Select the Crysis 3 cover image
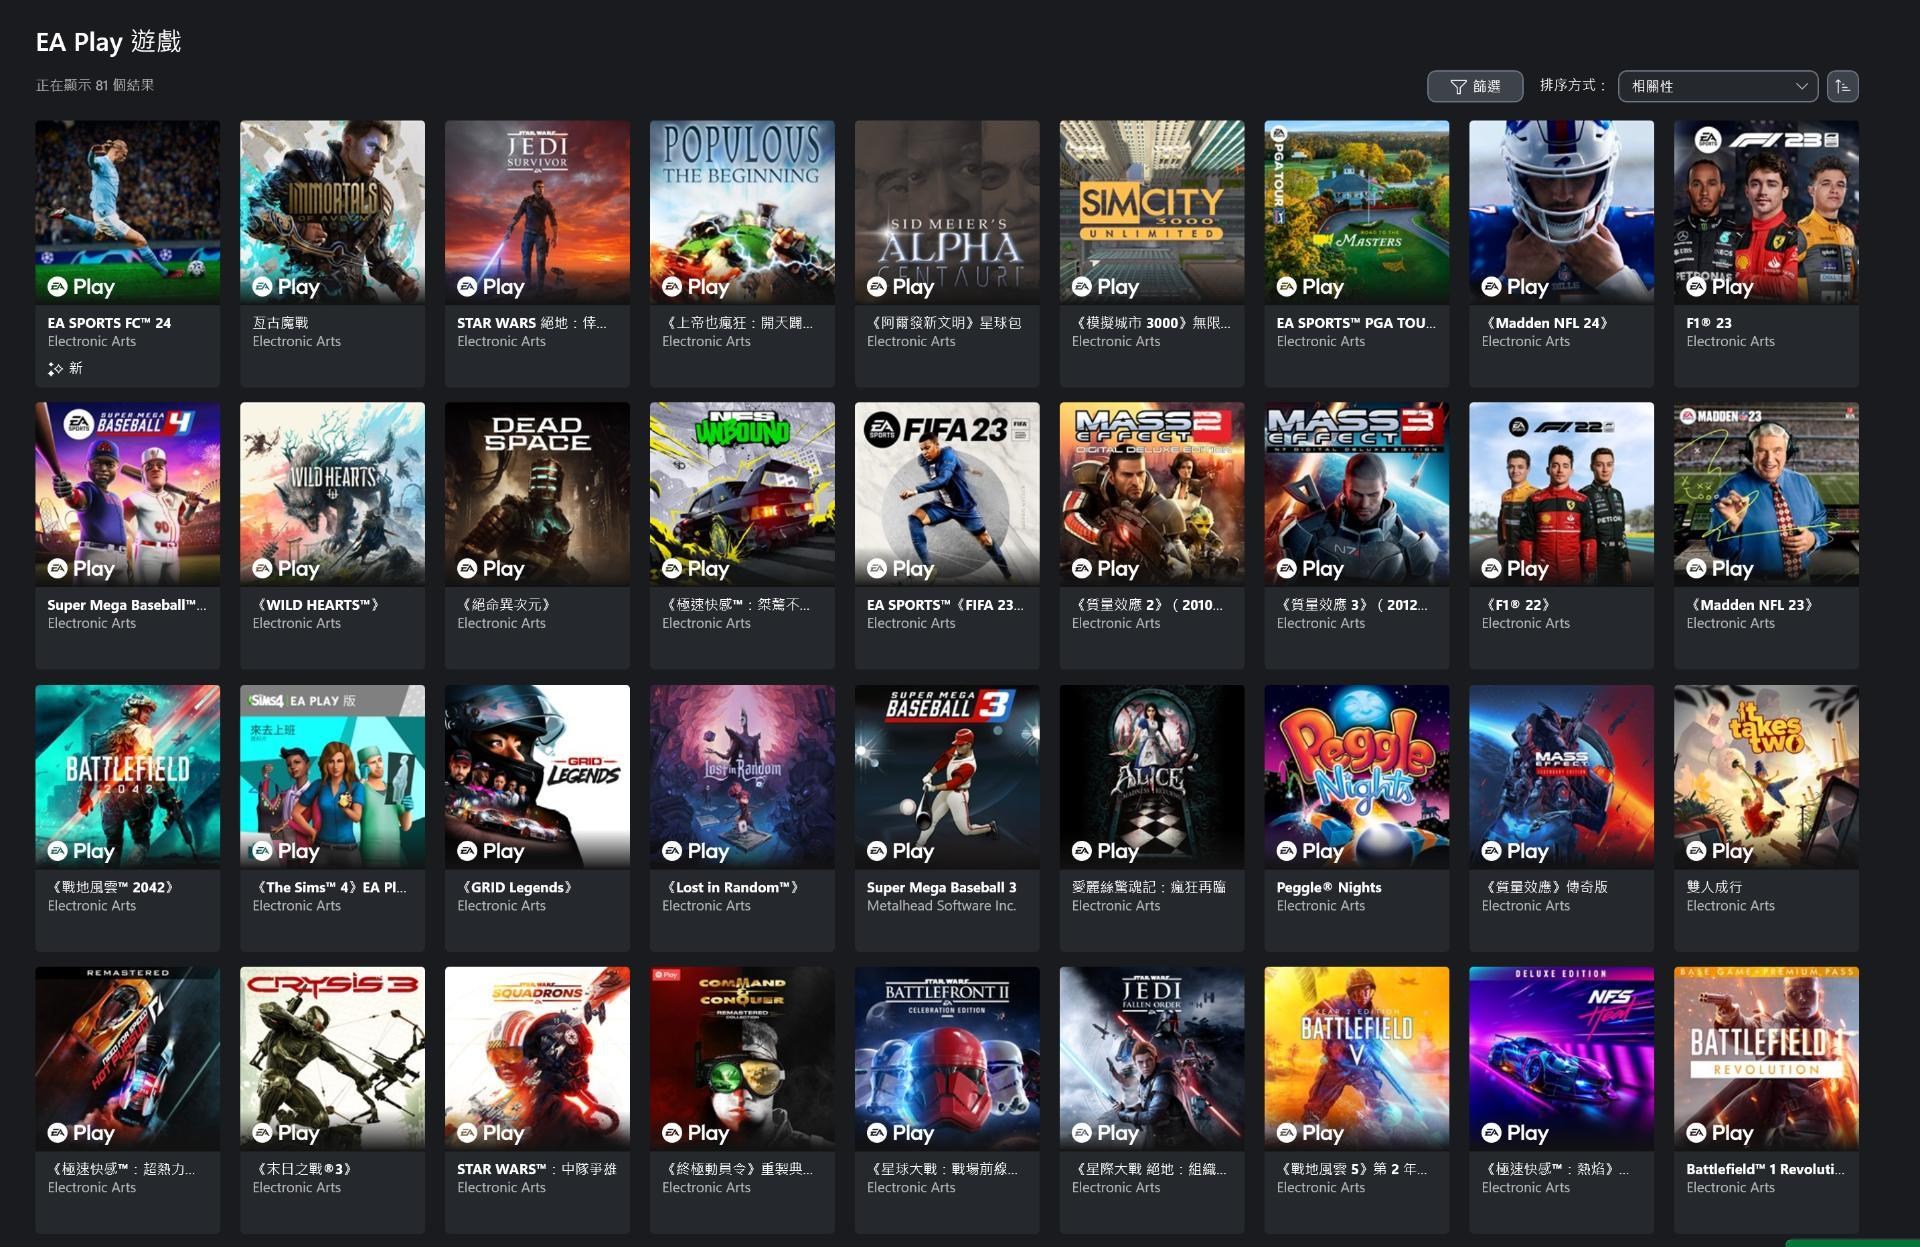1920x1247 pixels. pos(332,1057)
